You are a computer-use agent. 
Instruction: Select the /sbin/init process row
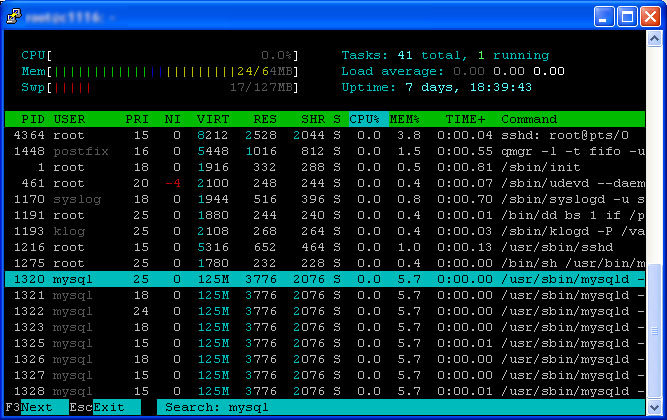pos(325,167)
